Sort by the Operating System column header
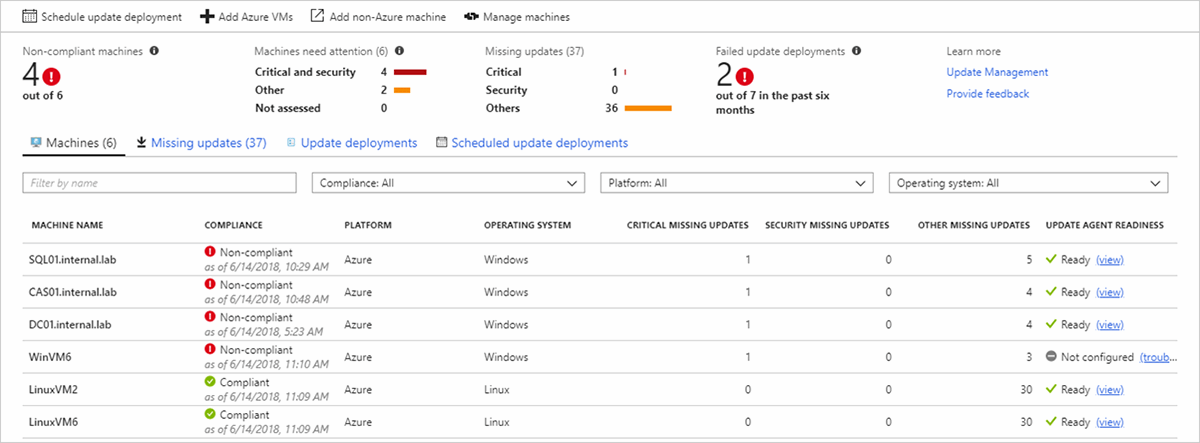This screenshot has width=1200, height=443. click(x=527, y=225)
